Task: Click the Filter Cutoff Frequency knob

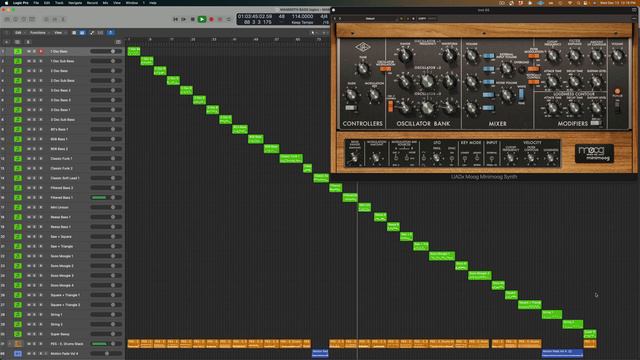Action: [552, 56]
